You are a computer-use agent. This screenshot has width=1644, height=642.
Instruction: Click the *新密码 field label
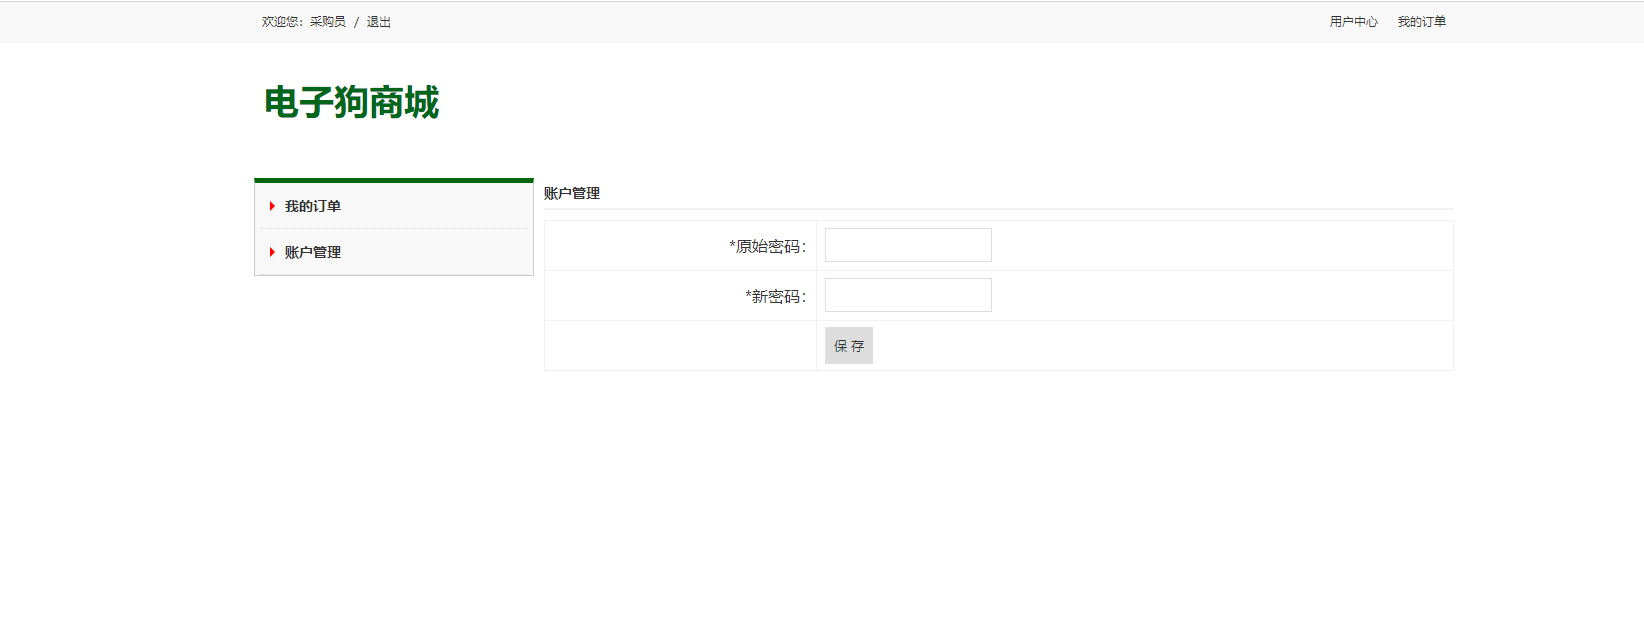[x=775, y=296]
